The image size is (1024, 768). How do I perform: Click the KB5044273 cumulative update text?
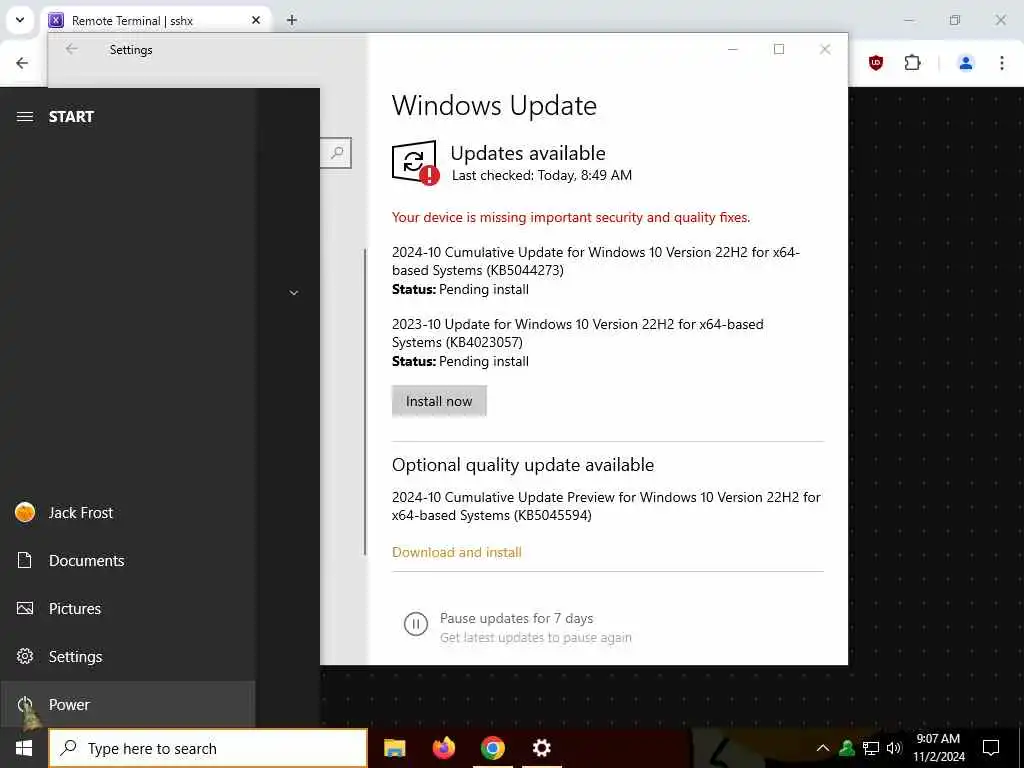pyautogui.click(x=596, y=261)
